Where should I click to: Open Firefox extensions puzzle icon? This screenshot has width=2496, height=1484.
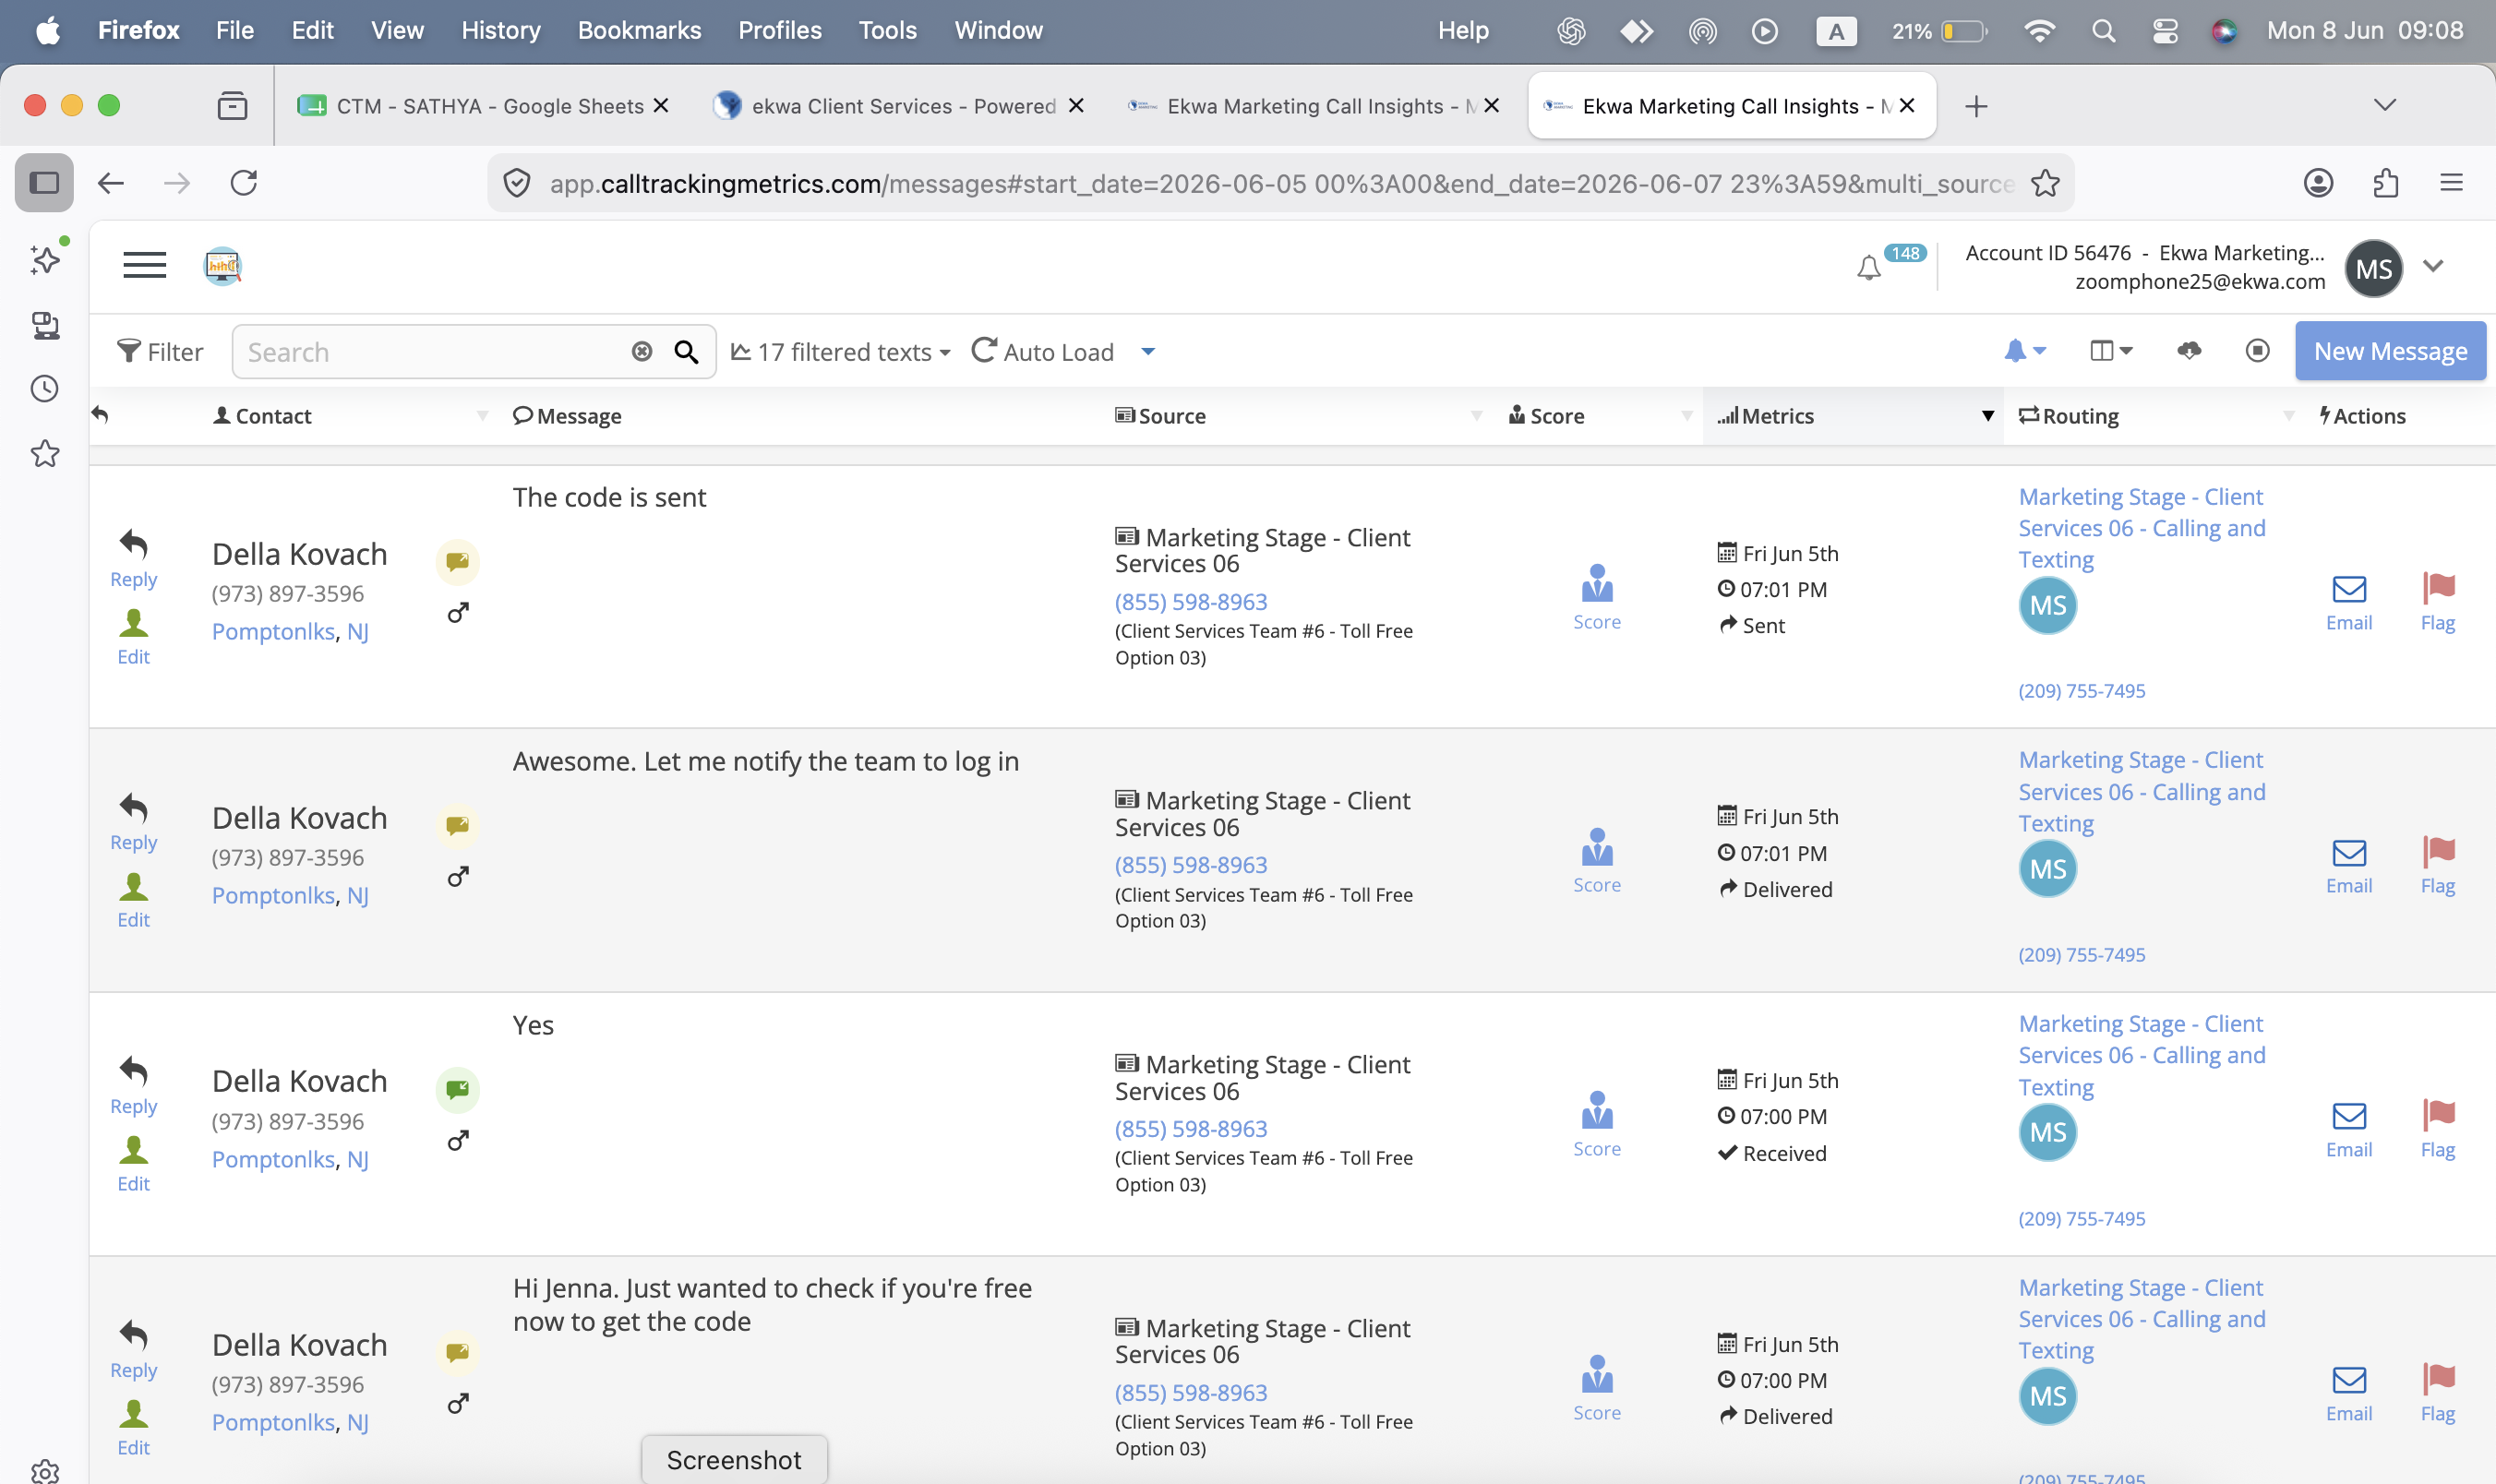(x=2386, y=183)
